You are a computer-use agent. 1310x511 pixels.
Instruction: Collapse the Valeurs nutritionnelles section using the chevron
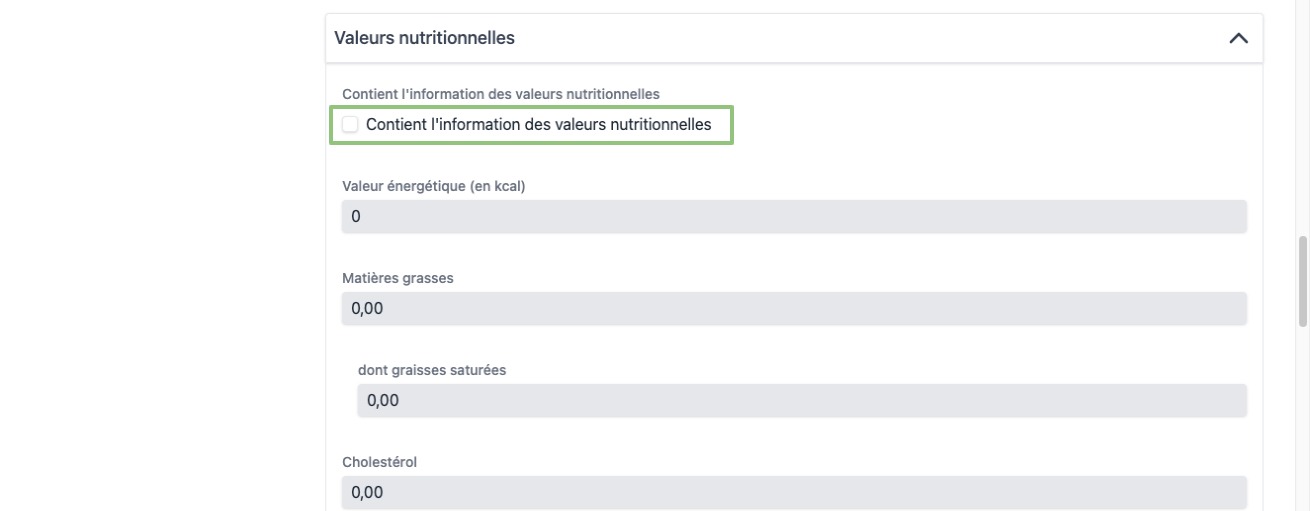coord(1238,38)
